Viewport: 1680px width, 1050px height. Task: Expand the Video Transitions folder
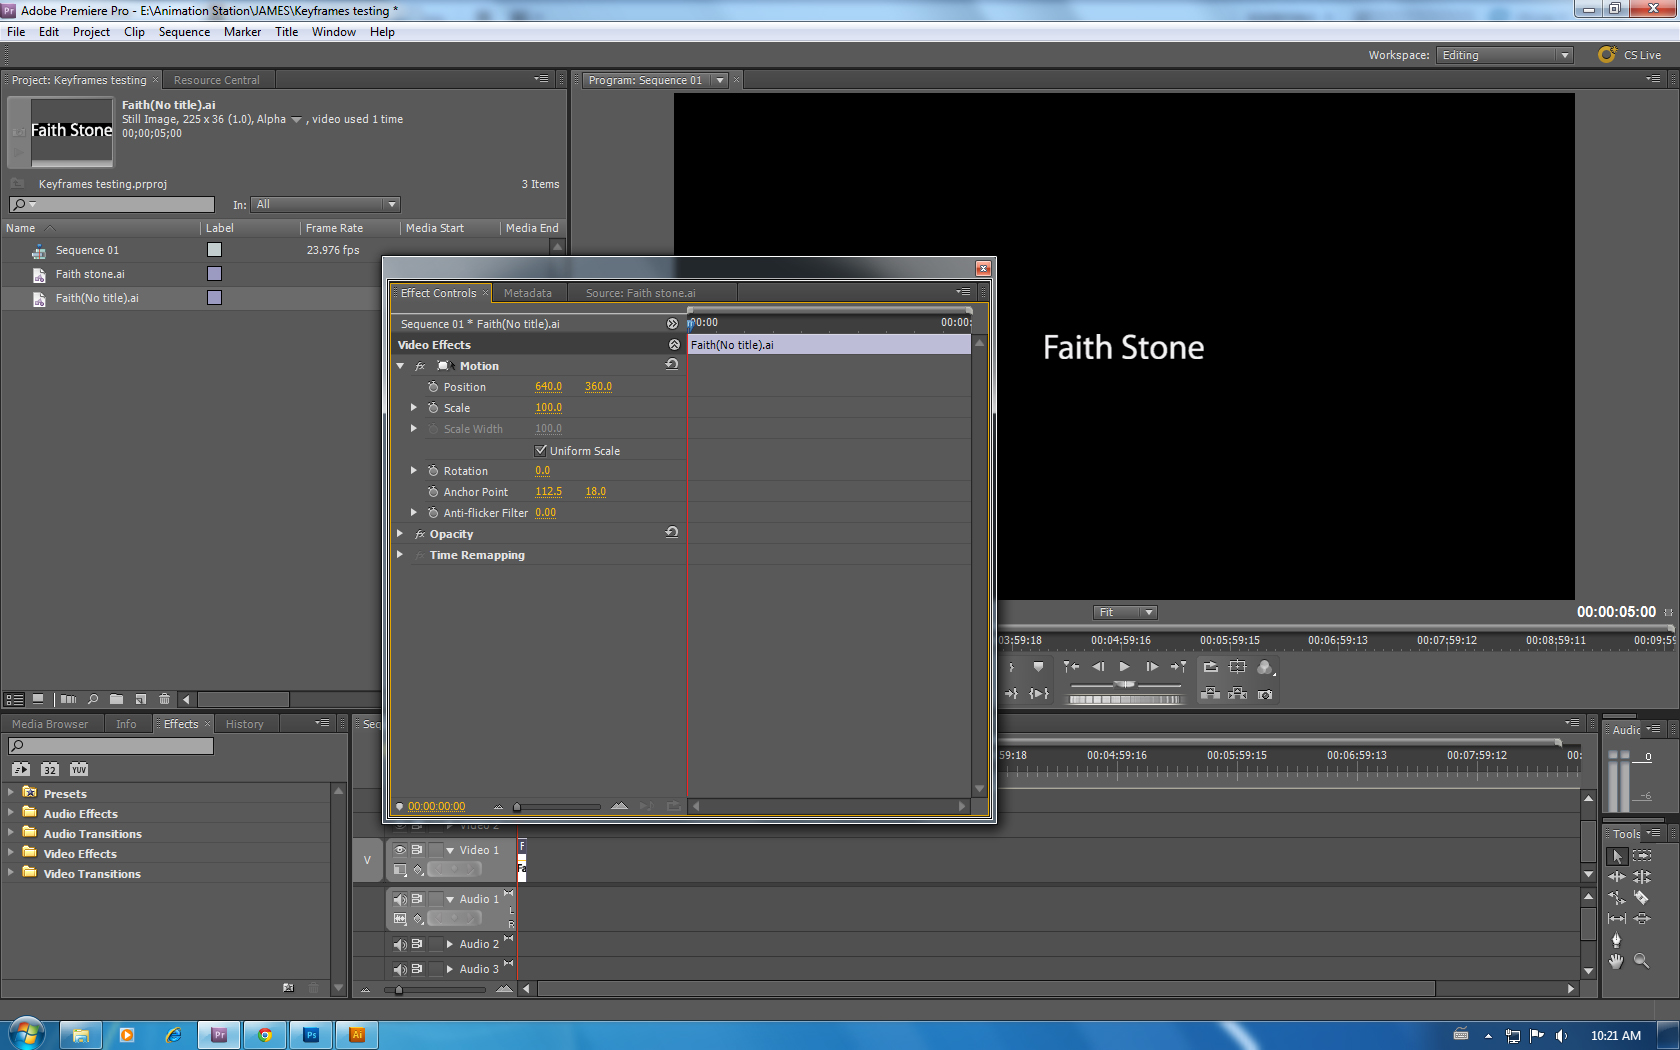(x=11, y=872)
